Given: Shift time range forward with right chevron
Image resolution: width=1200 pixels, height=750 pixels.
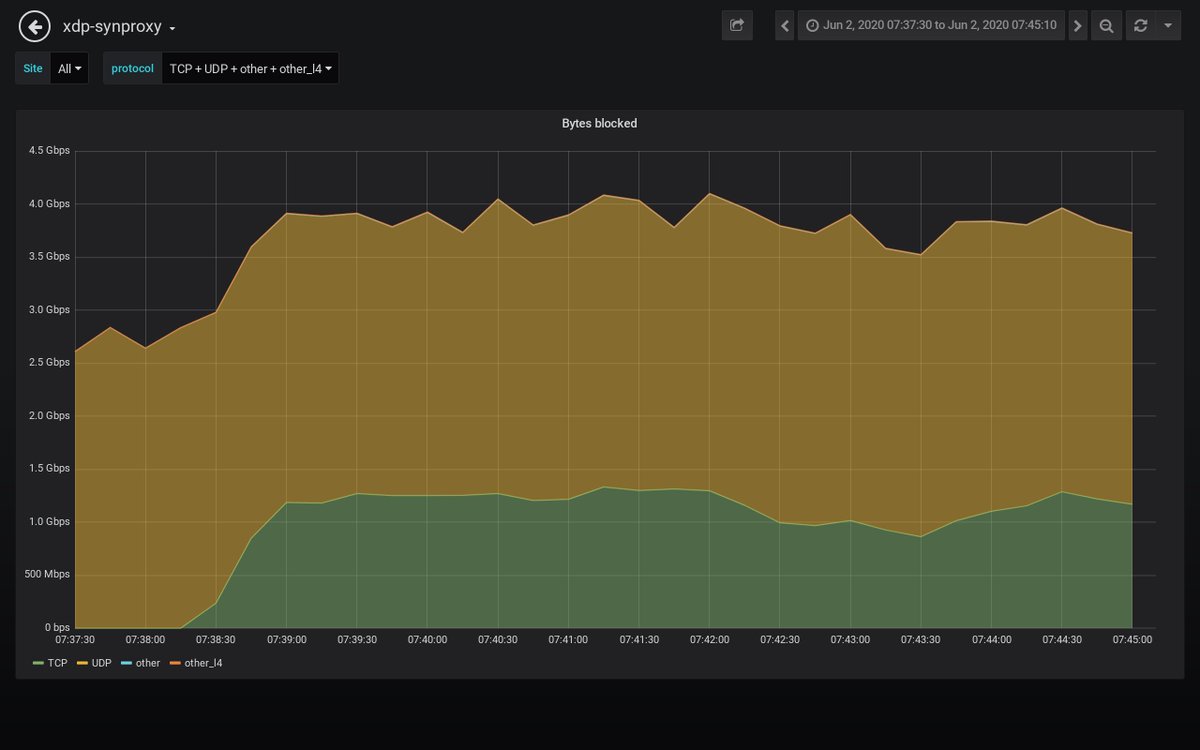Looking at the screenshot, I should pyautogui.click(x=1077, y=25).
